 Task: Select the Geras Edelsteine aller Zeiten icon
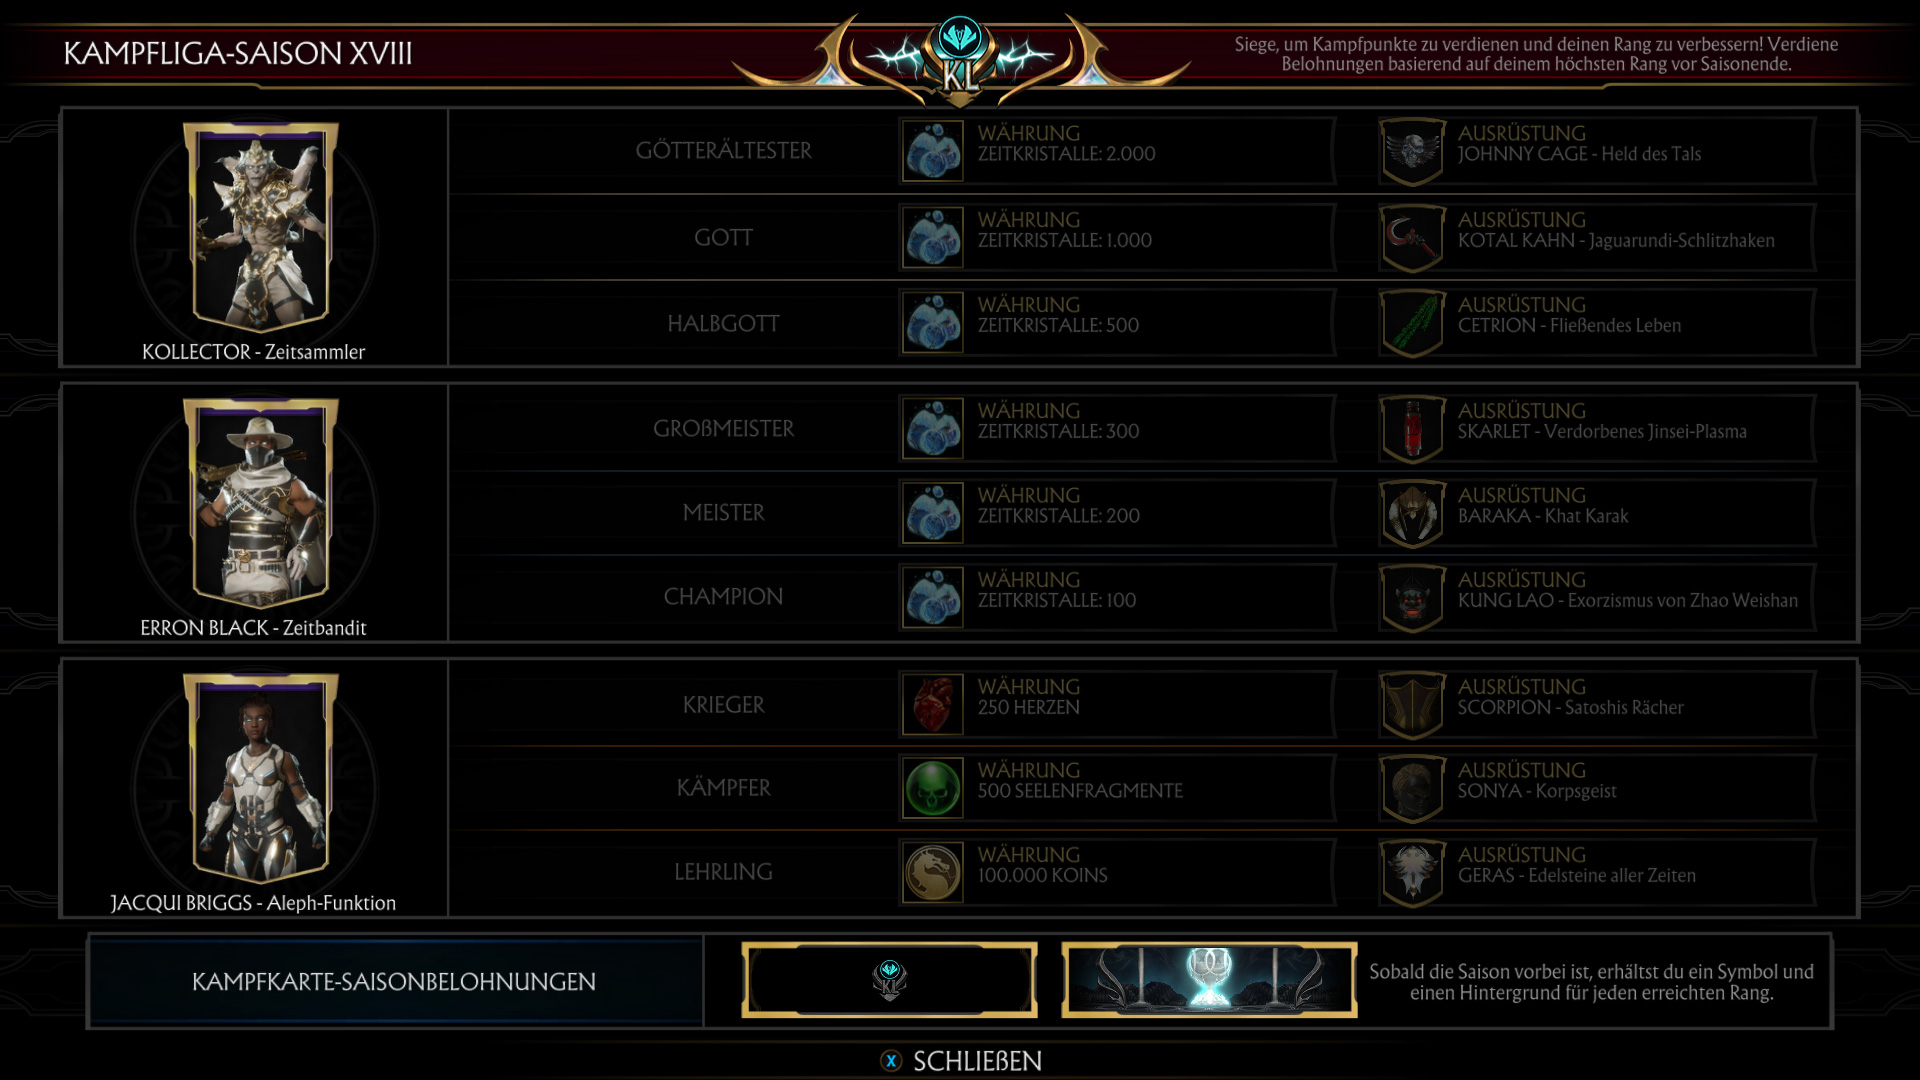point(1412,872)
